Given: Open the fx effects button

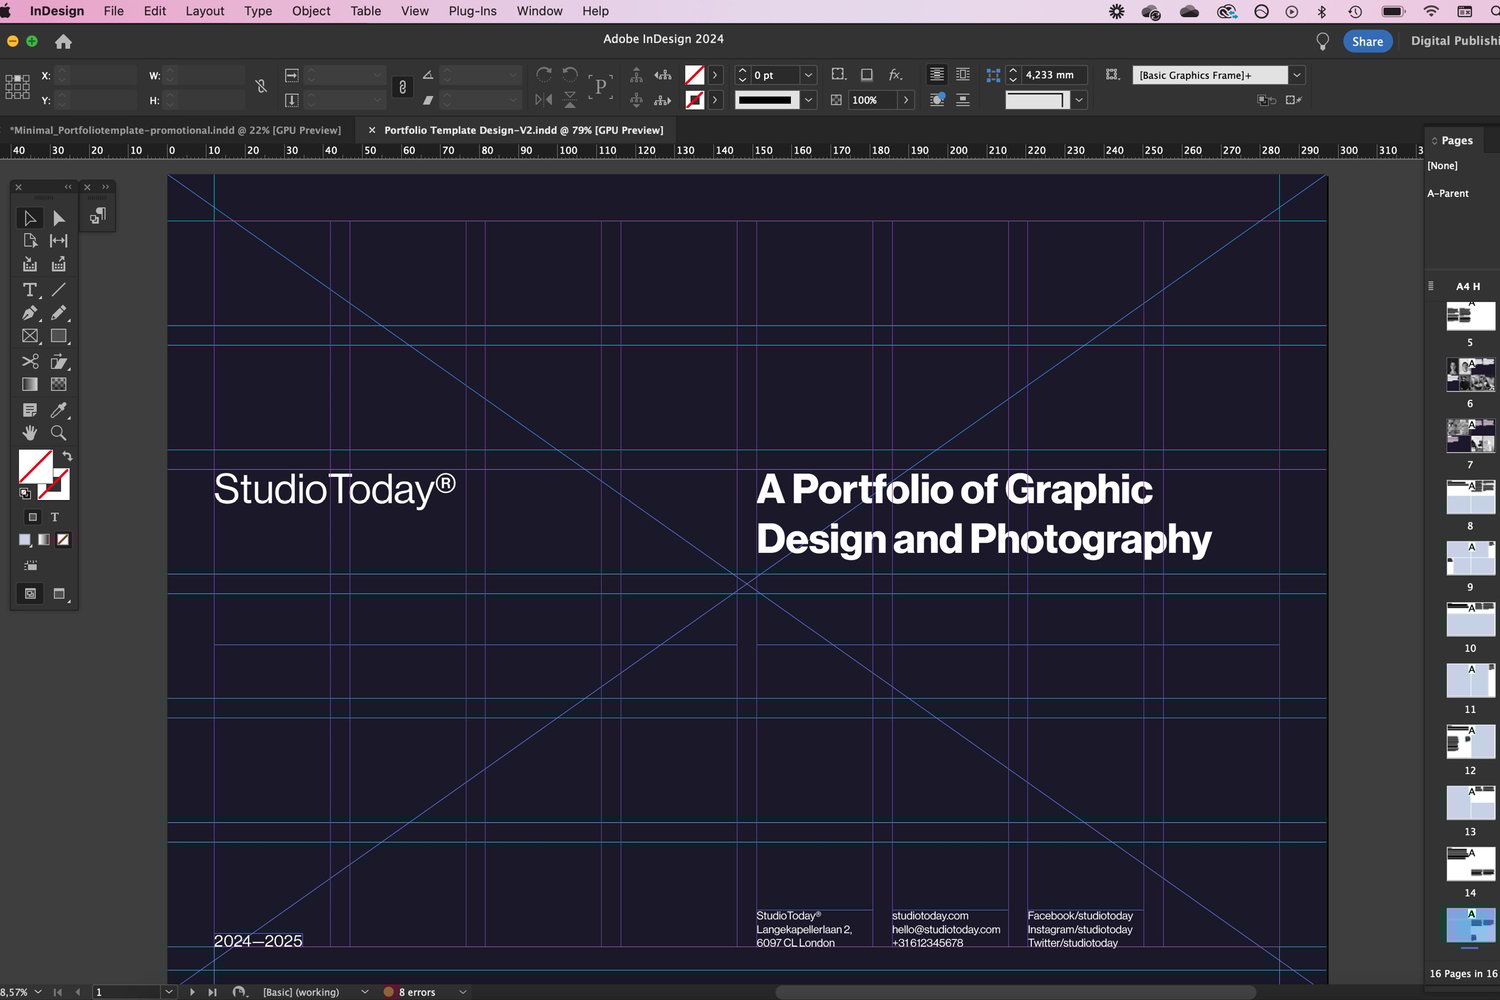Looking at the screenshot, I should click(895, 75).
